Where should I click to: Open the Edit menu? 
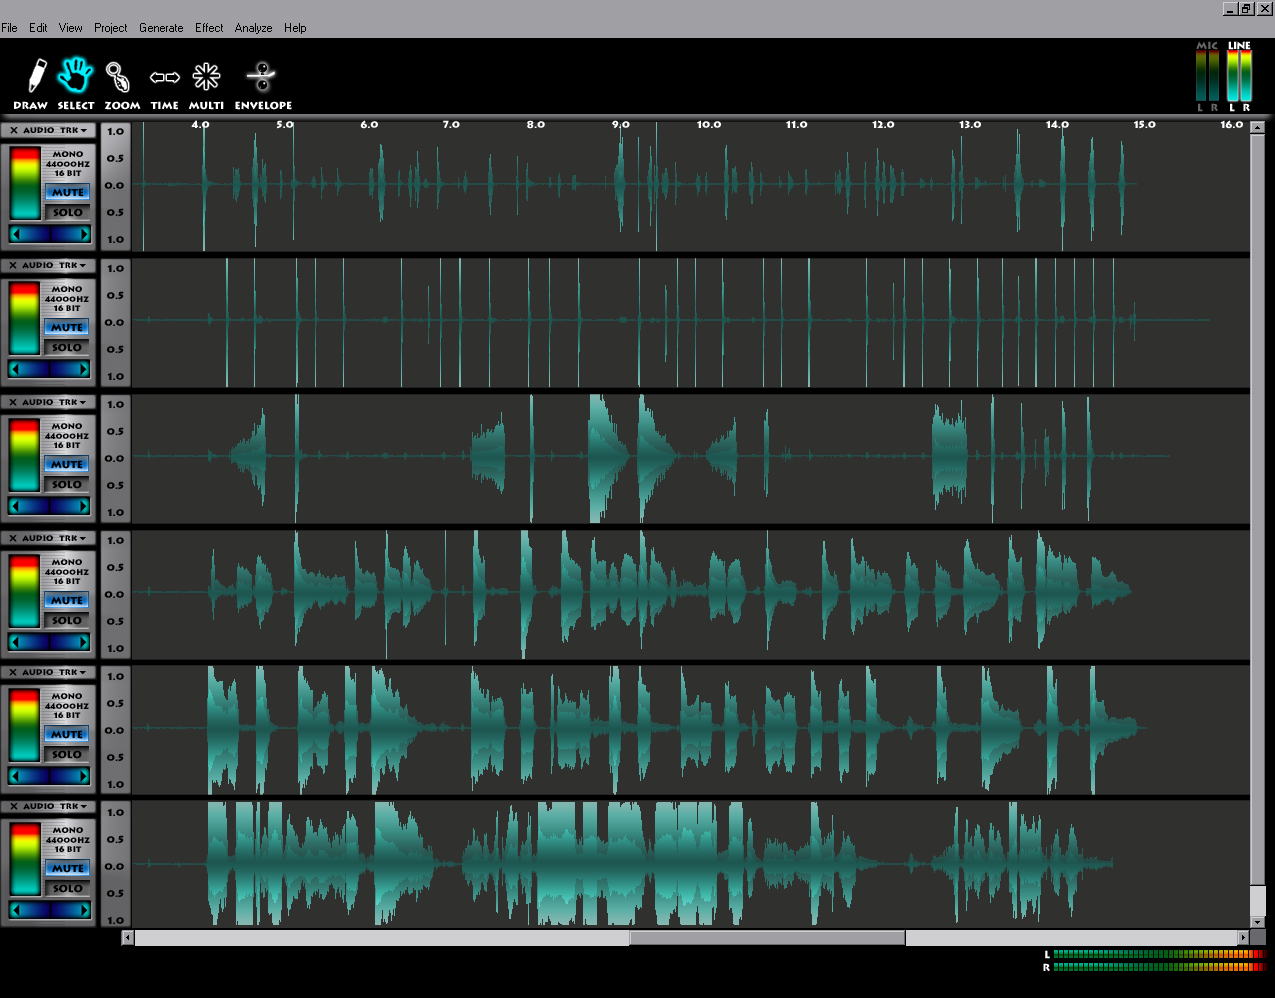pyautogui.click(x=38, y=28)
